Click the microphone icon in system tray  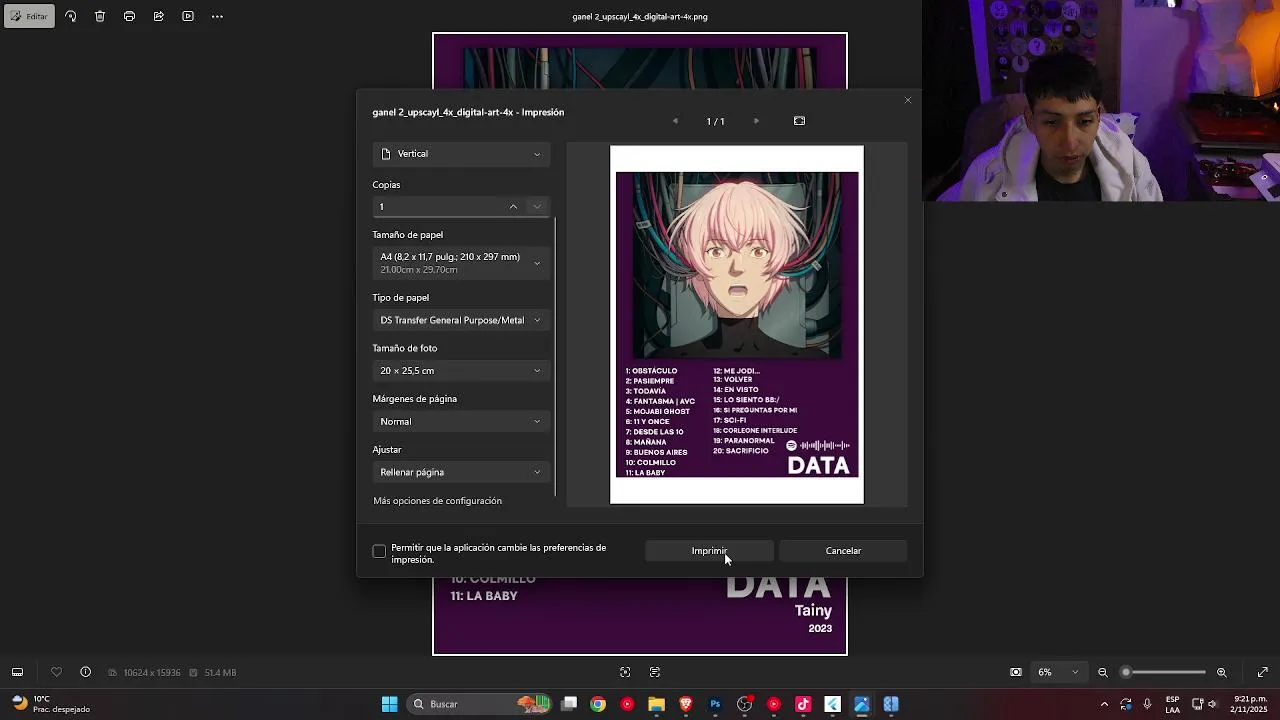1147,704
